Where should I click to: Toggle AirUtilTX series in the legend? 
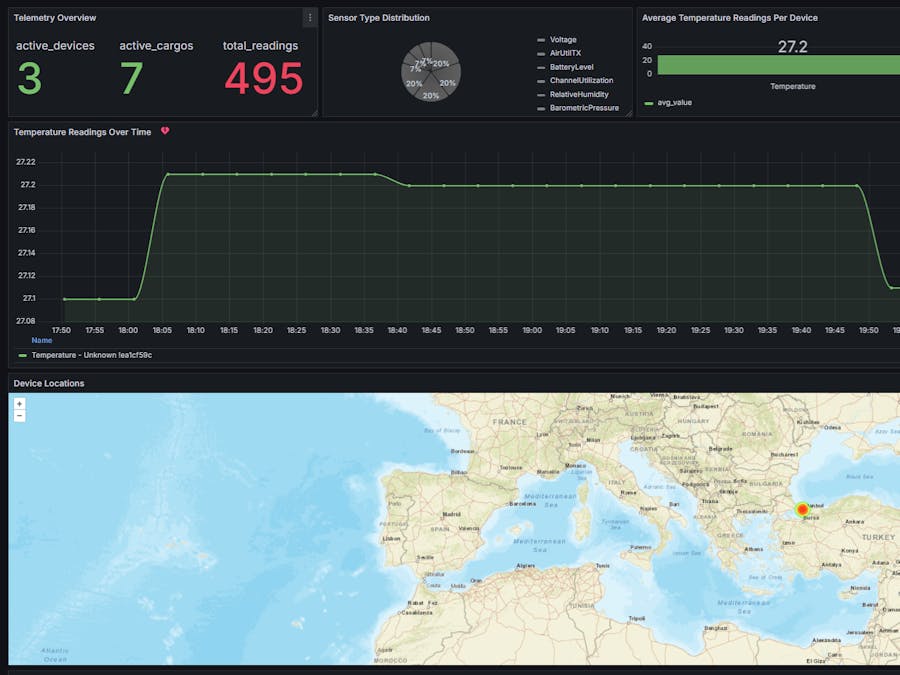click(565, 53)
